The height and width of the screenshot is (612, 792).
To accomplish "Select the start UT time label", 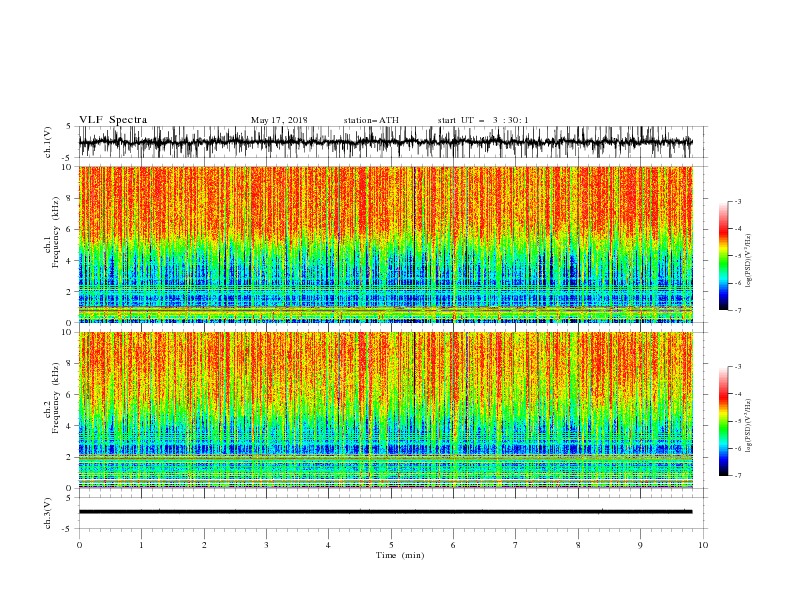I will tap(483, 120).
